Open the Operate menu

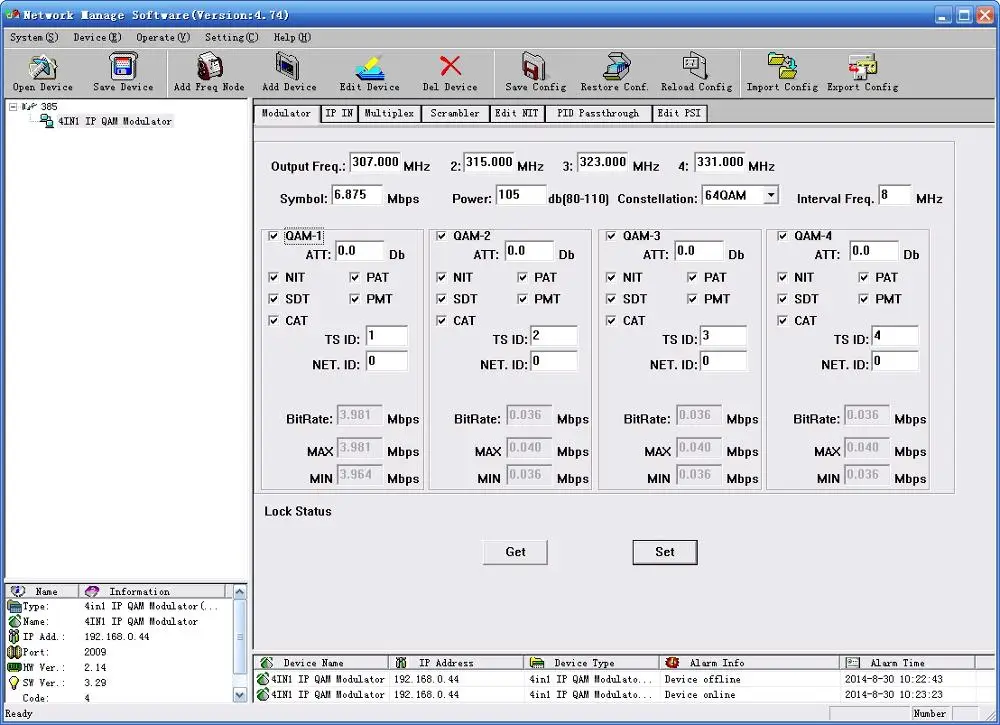tap(162, 38)
